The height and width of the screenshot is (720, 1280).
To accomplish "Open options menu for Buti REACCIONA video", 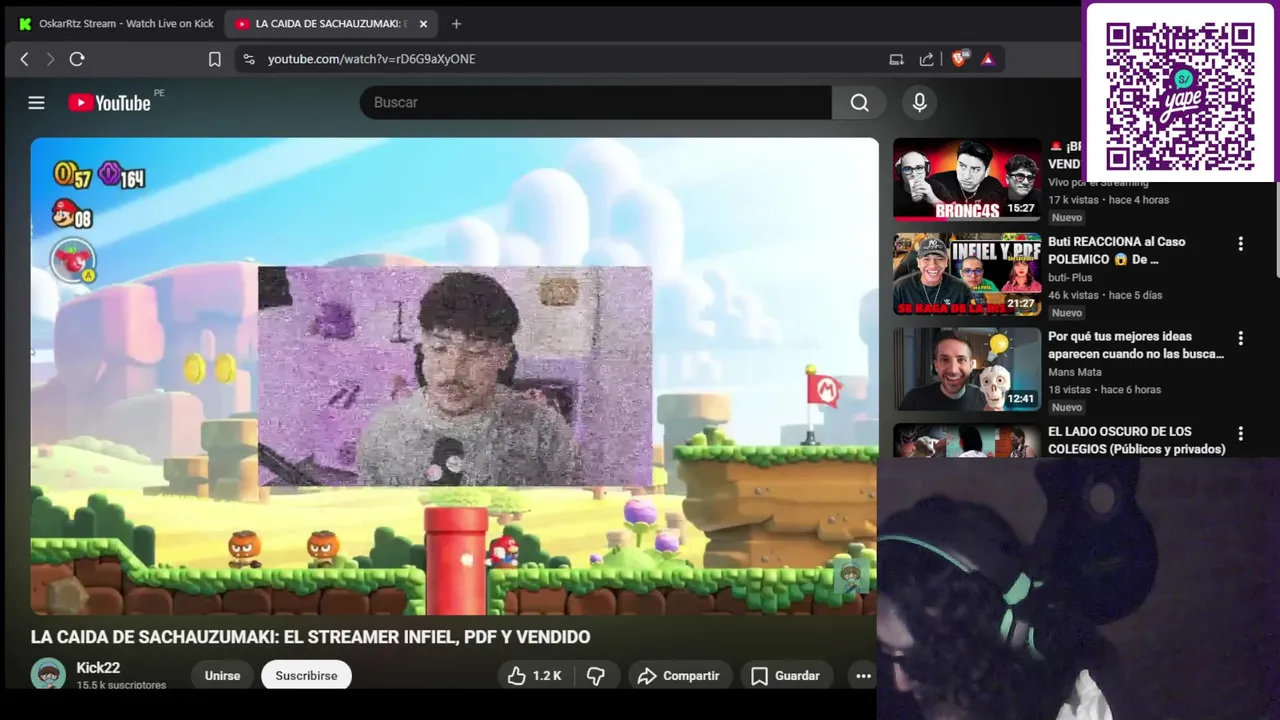I will pyautogui.click(x=1241, y=244).
